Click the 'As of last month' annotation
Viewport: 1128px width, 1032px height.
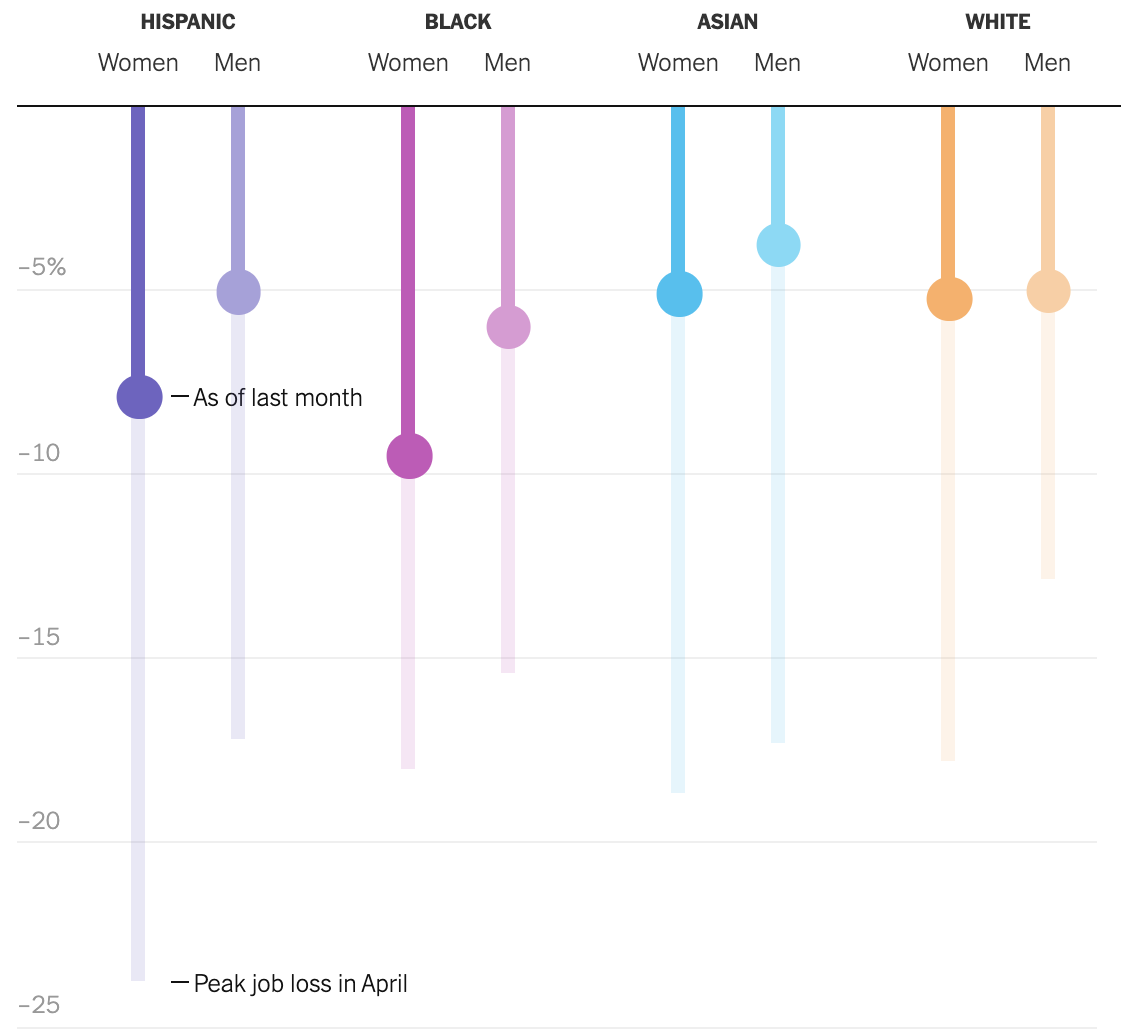coord(277,398)
